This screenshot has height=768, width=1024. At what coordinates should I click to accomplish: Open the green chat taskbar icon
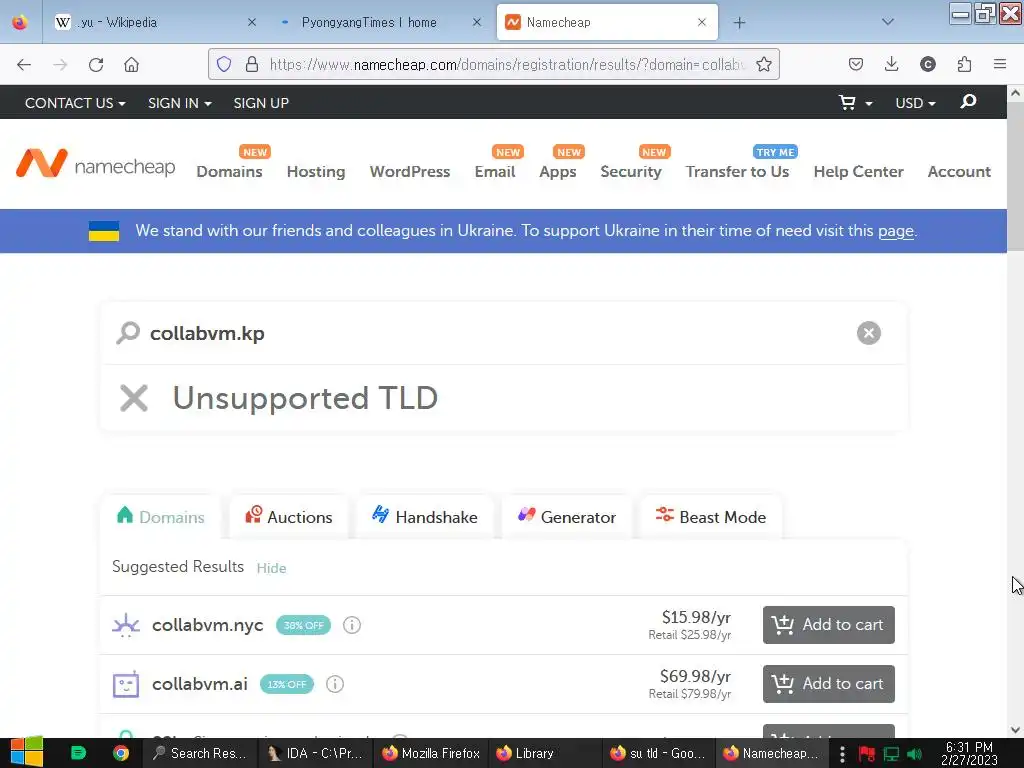[78, 753]
